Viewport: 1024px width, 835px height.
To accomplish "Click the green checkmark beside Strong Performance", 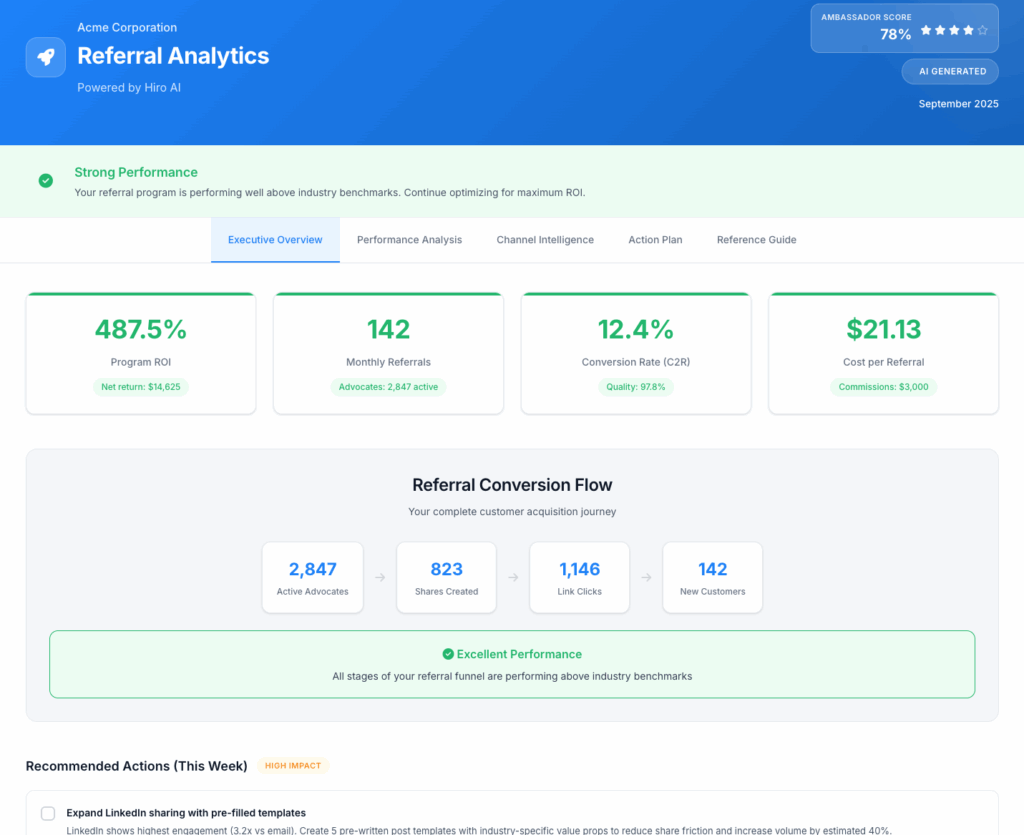I will 46,181.
